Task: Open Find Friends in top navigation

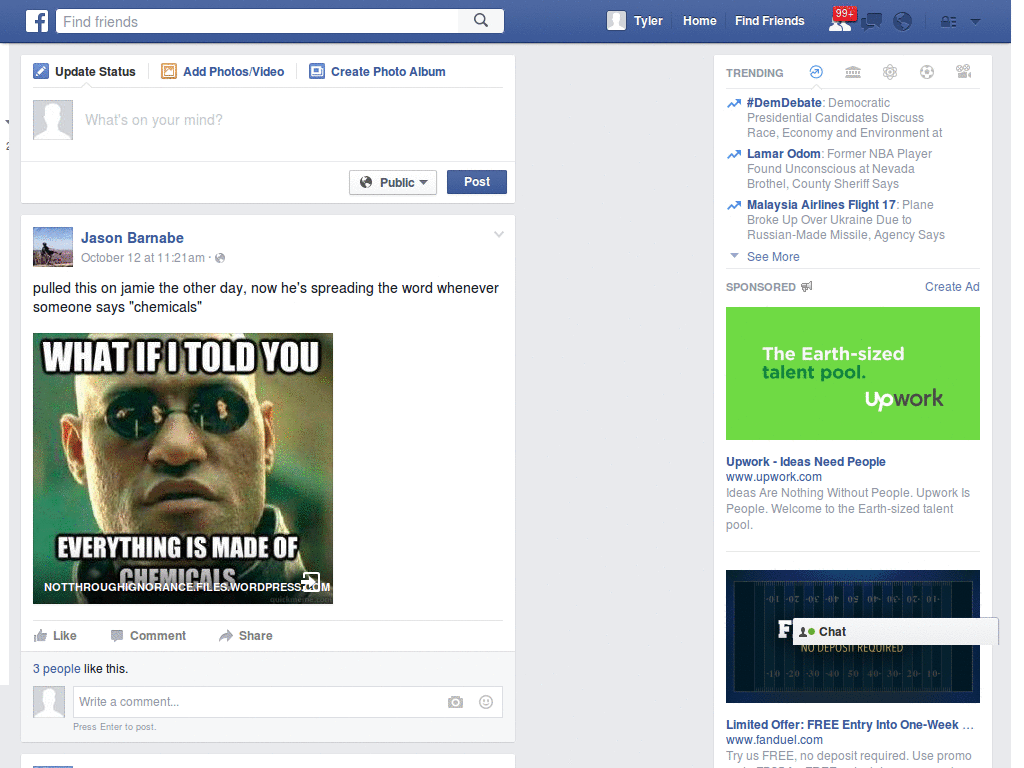Action: pos(769,21)
